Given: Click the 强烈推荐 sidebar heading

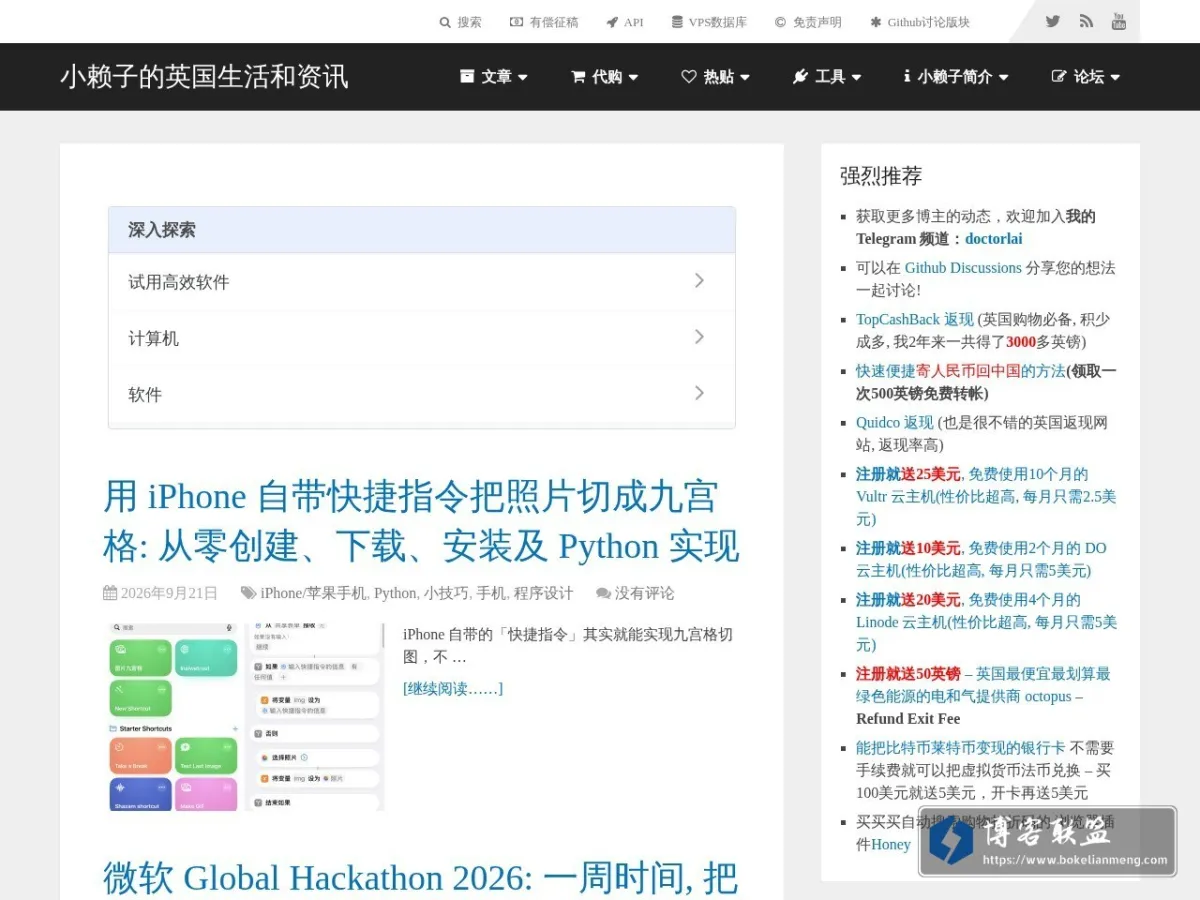Looking at the screenshot, I should tap(881, 176).
